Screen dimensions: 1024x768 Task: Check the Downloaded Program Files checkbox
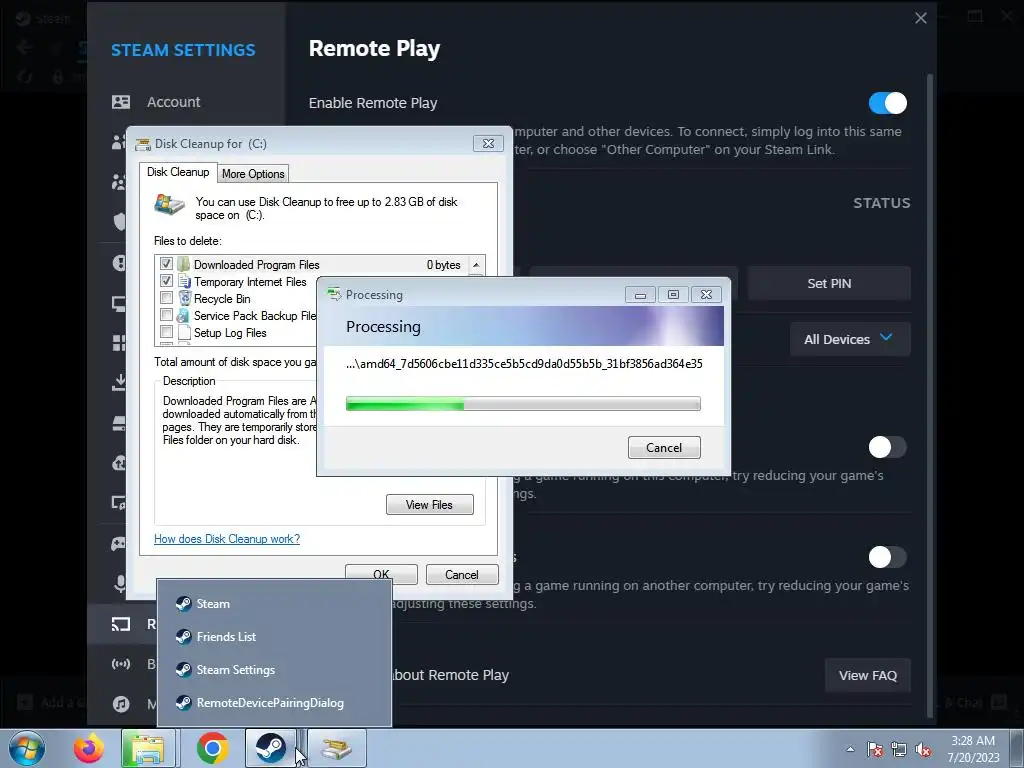(166, 264)
